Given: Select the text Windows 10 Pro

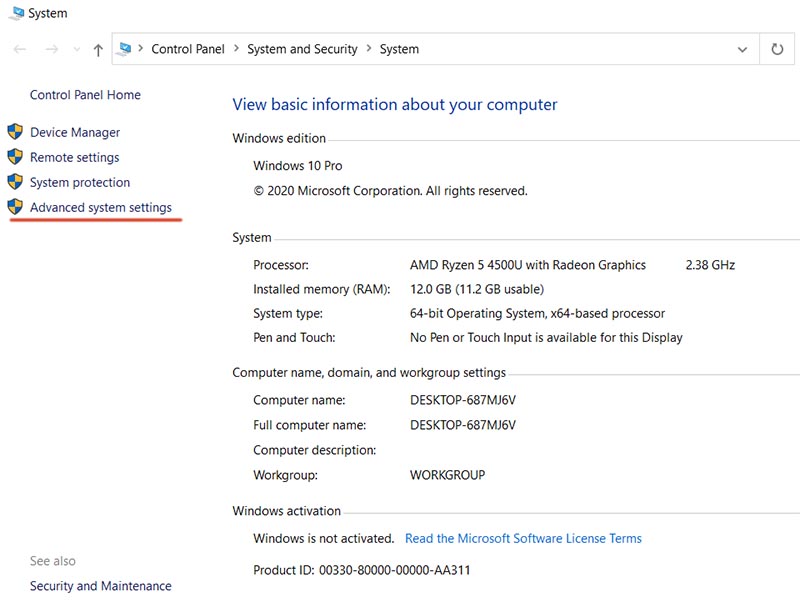Looking at the screenshot, I should point(297,166).
